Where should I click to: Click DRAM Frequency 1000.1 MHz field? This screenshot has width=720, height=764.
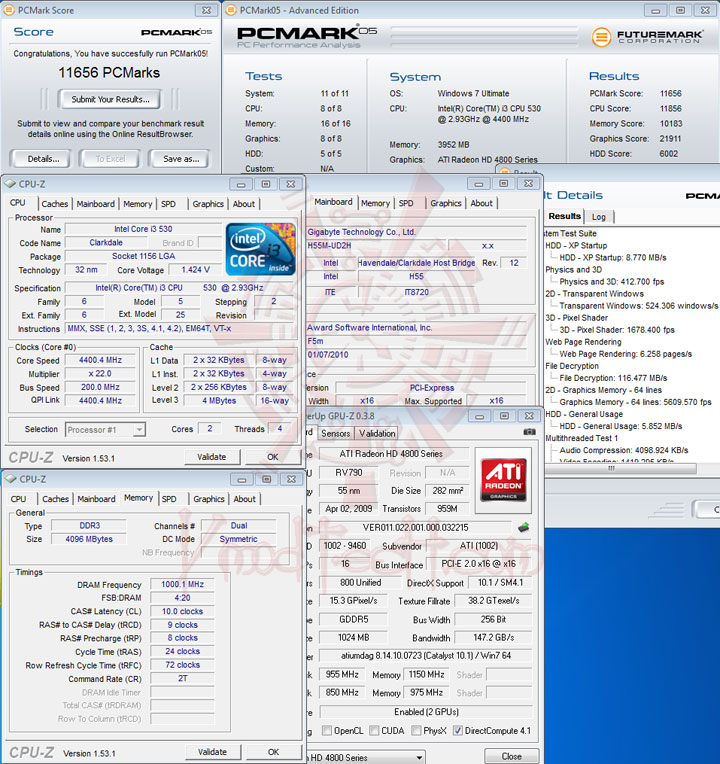pyautogui.click(x=182, y=584)
